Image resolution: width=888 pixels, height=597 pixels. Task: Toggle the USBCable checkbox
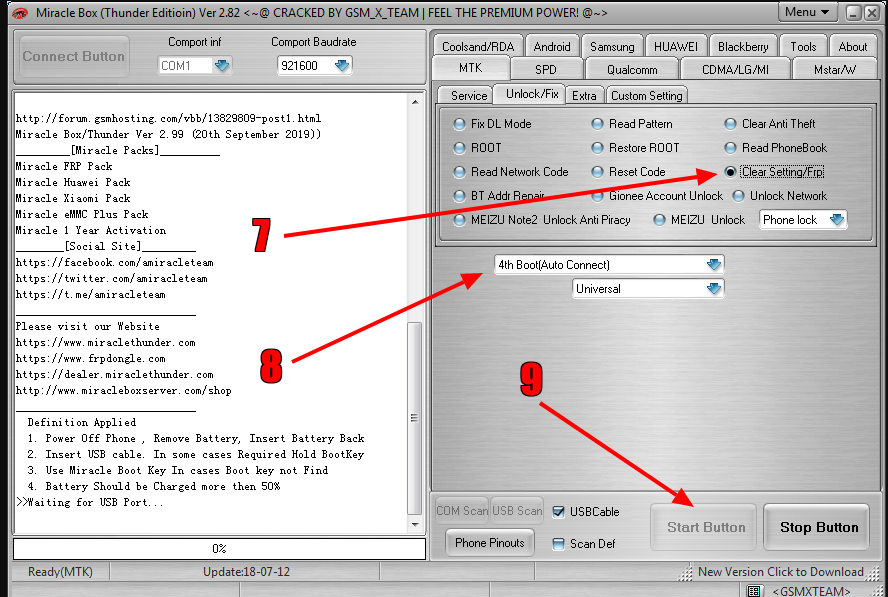tap(558, 512)
